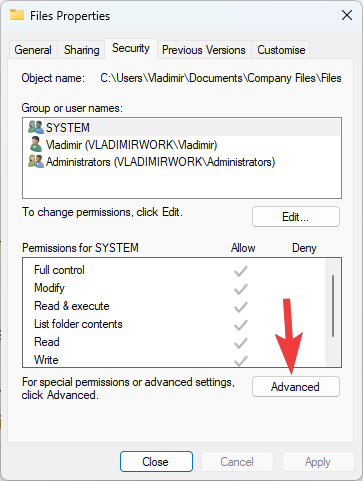The width and height of the screenshot is (363, 481).
Task: Click the Close button at the bottom
Action: coord(156,462)
